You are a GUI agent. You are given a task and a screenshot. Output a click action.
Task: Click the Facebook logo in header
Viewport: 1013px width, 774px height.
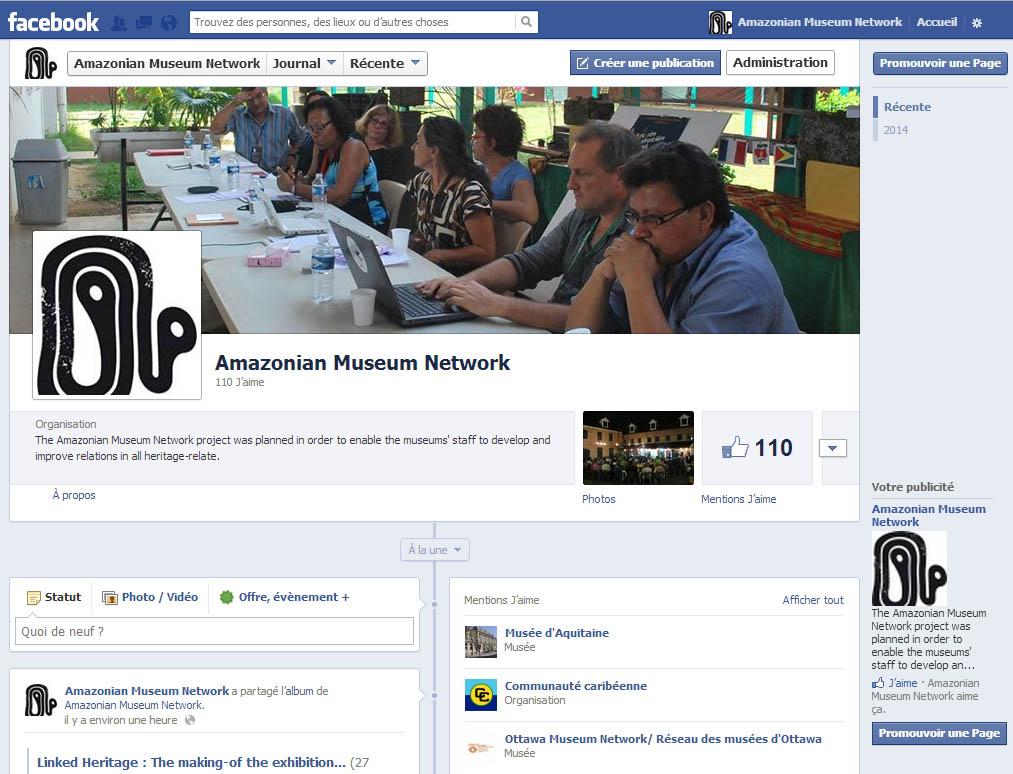[x=54, y=22]
